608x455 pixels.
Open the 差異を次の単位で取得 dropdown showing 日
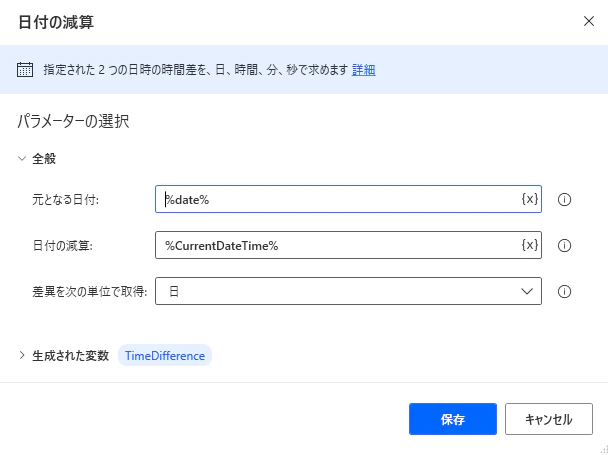tap(348, 291)
